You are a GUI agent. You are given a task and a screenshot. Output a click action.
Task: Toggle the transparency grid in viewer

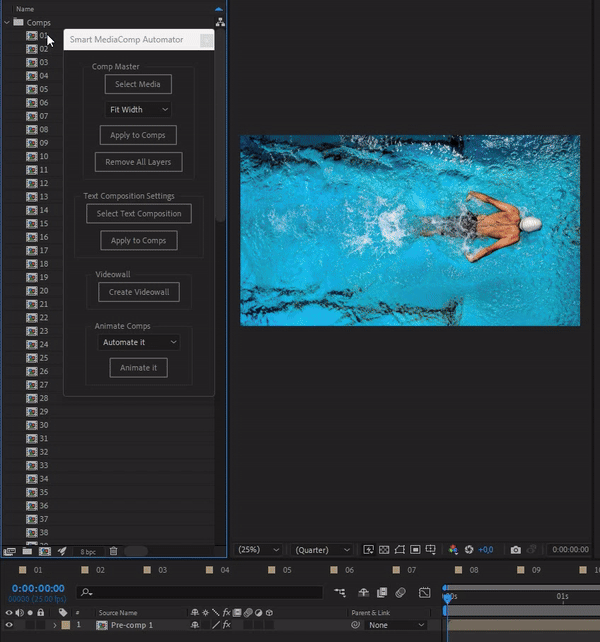[x=384, y=550]
